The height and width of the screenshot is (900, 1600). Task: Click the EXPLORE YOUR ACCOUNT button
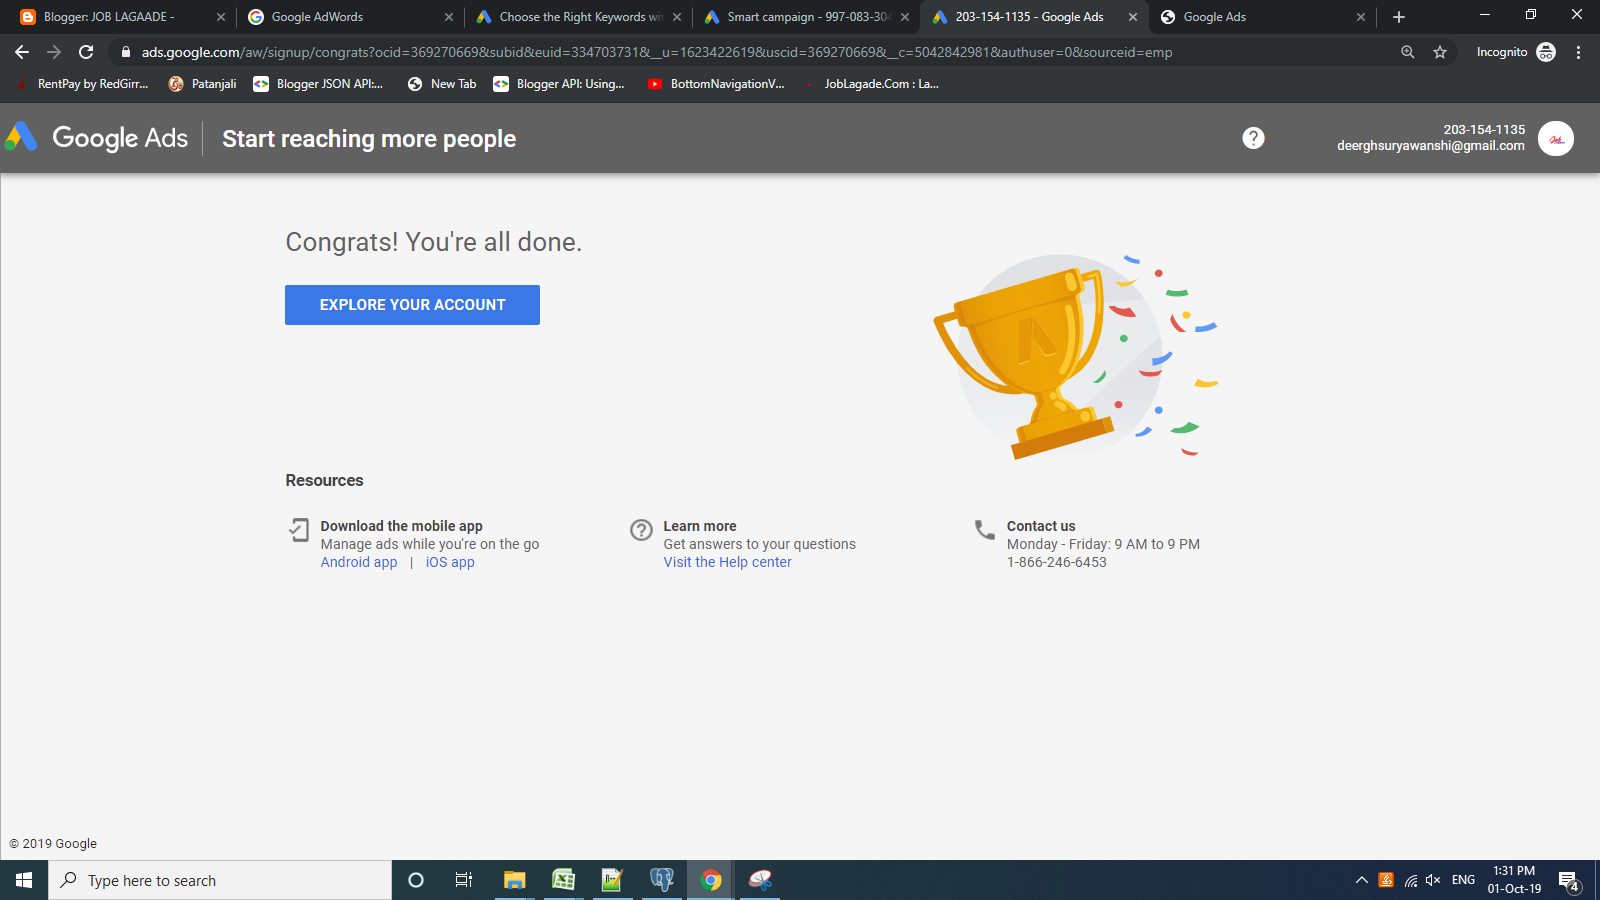point(412,305)
